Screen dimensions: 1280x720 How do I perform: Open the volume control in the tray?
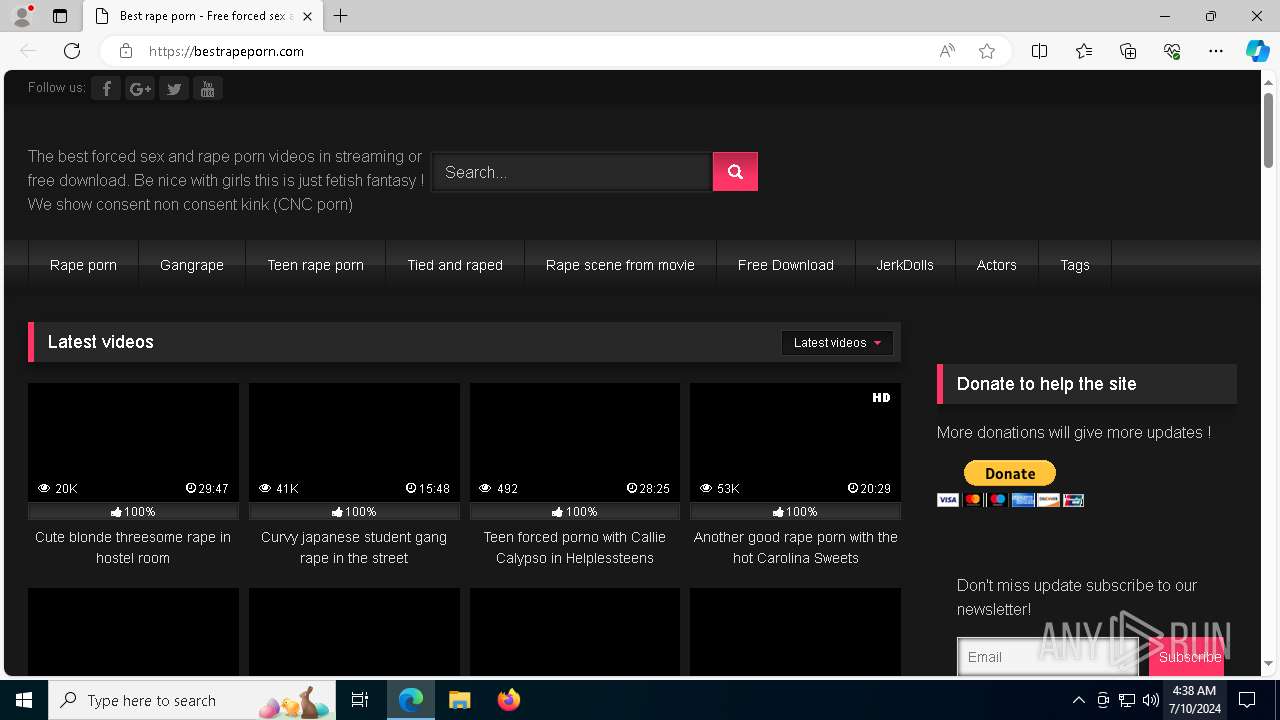point(1151,700)
